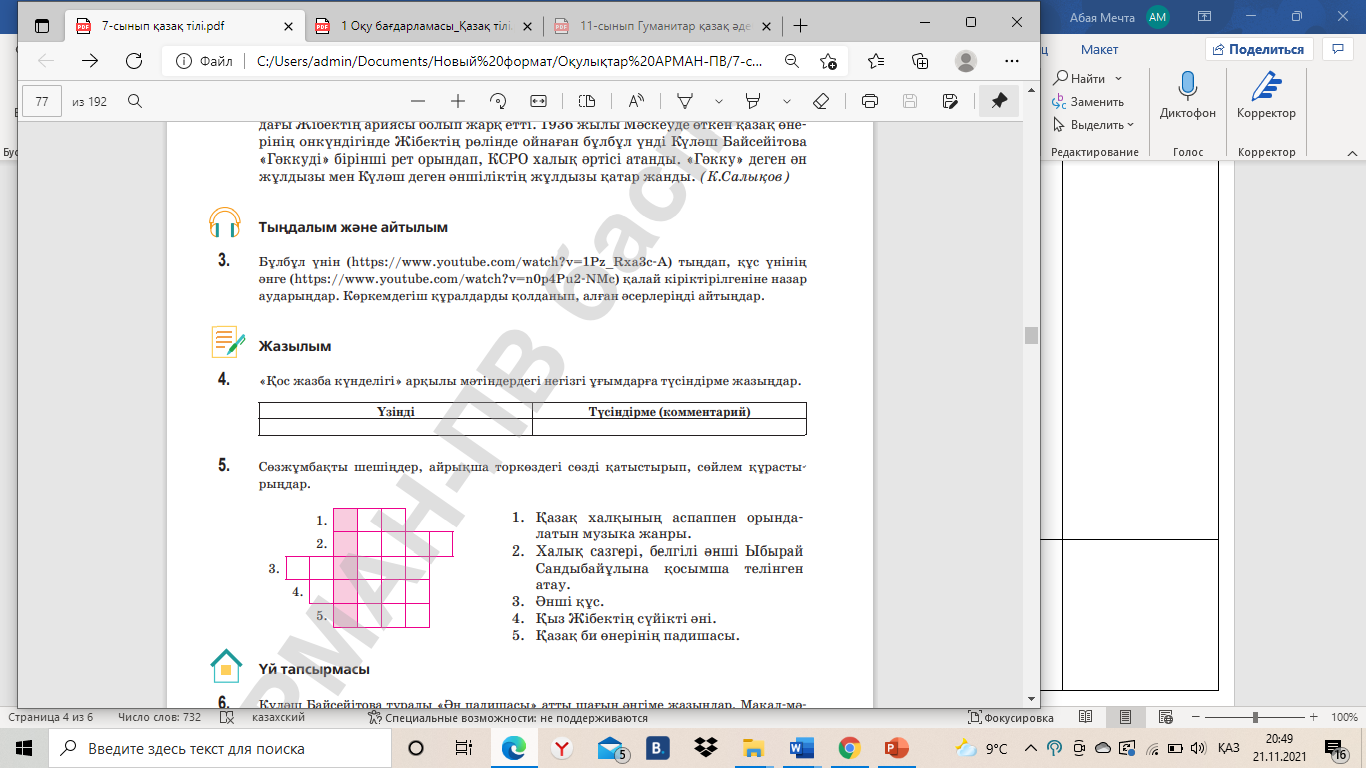
Task: Expand Highlight color options arrow
Action: click(787, 101)
